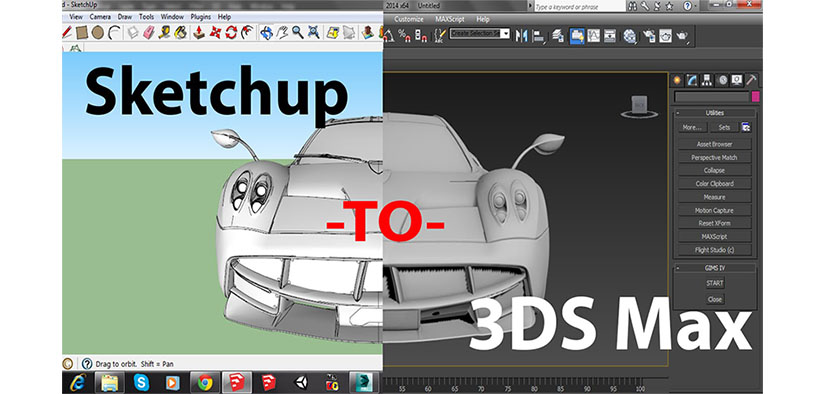Image resolution: width=825 pixels, height=394 pixels.
Task: Switch to the Modify command panel tab
Action: [692, 79]
